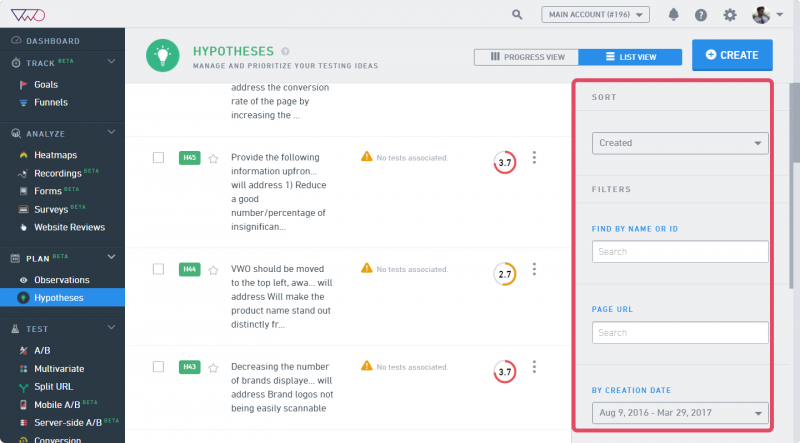Open the Sort by Created dropdown
This screenshot has height=443, width=800.
click(680, 143)
